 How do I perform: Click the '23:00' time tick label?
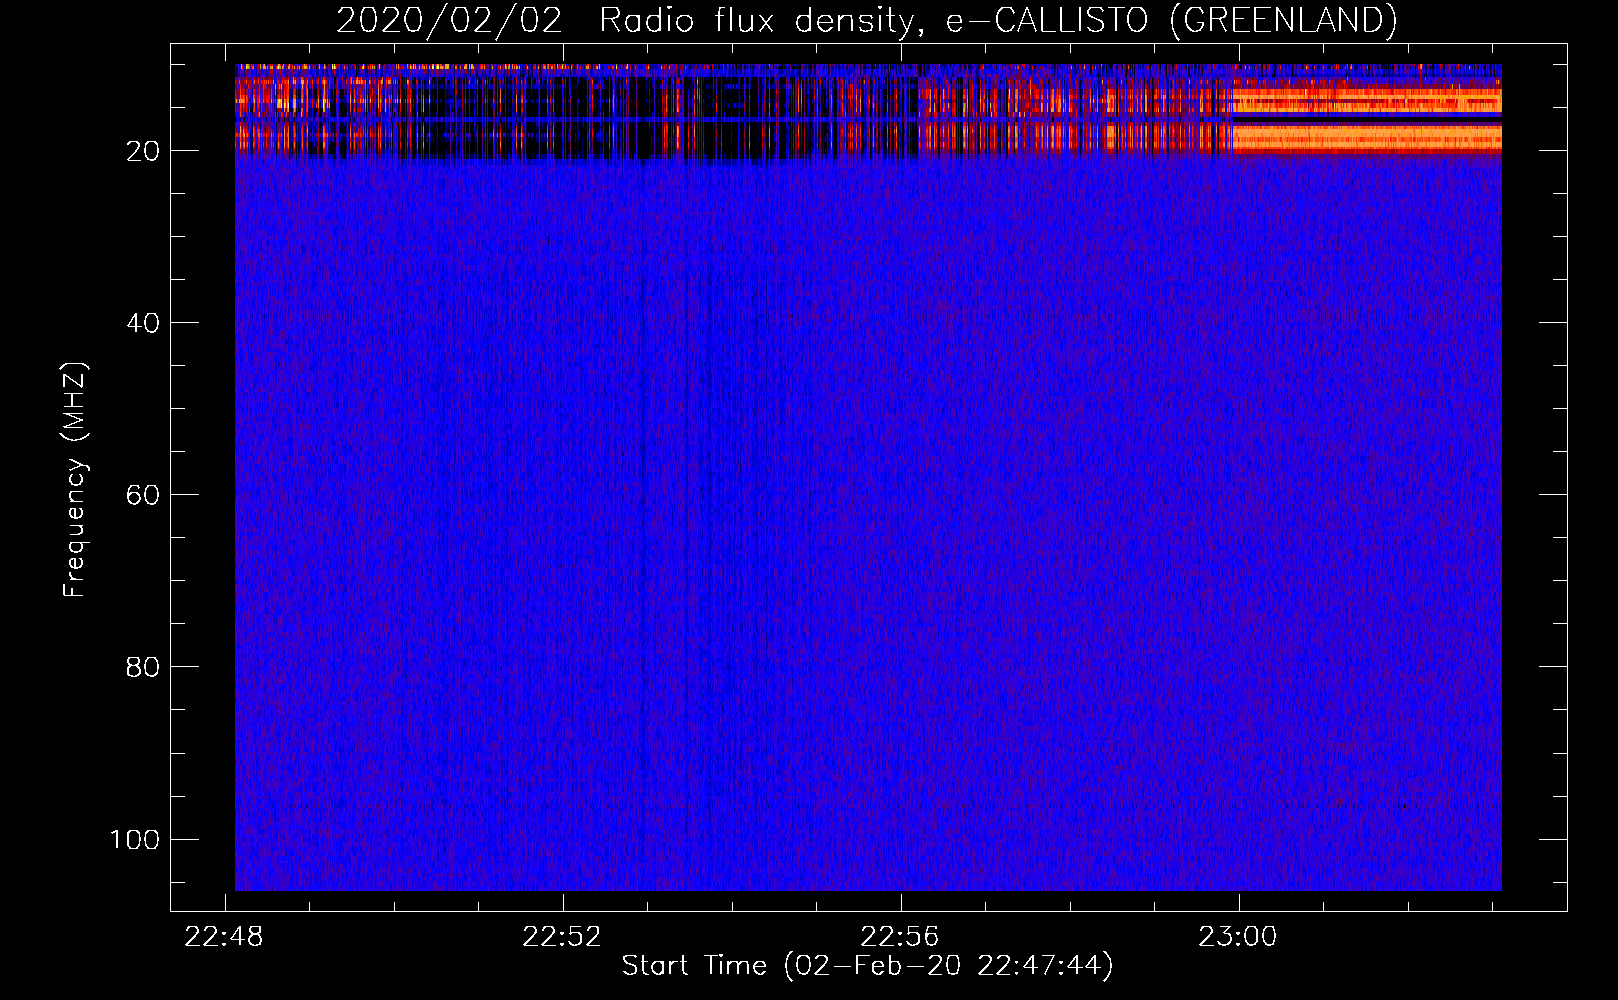pyautogui.click(x=1238, y=937)
